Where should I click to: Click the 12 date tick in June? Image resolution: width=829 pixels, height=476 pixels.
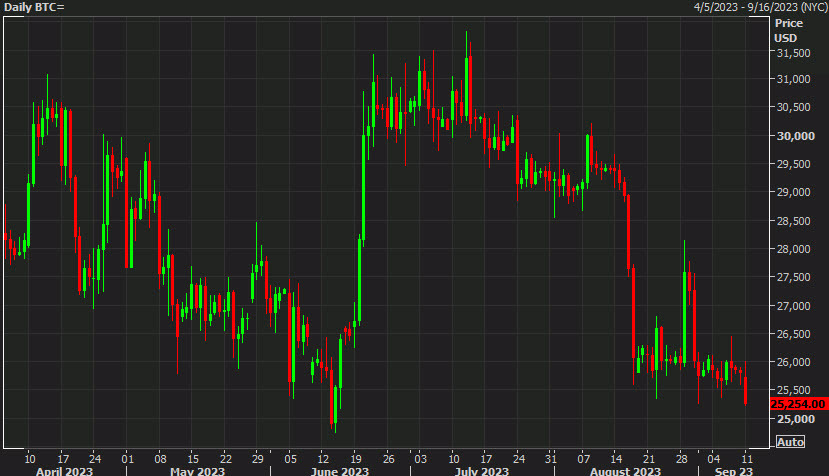click(x=323, y=459)
